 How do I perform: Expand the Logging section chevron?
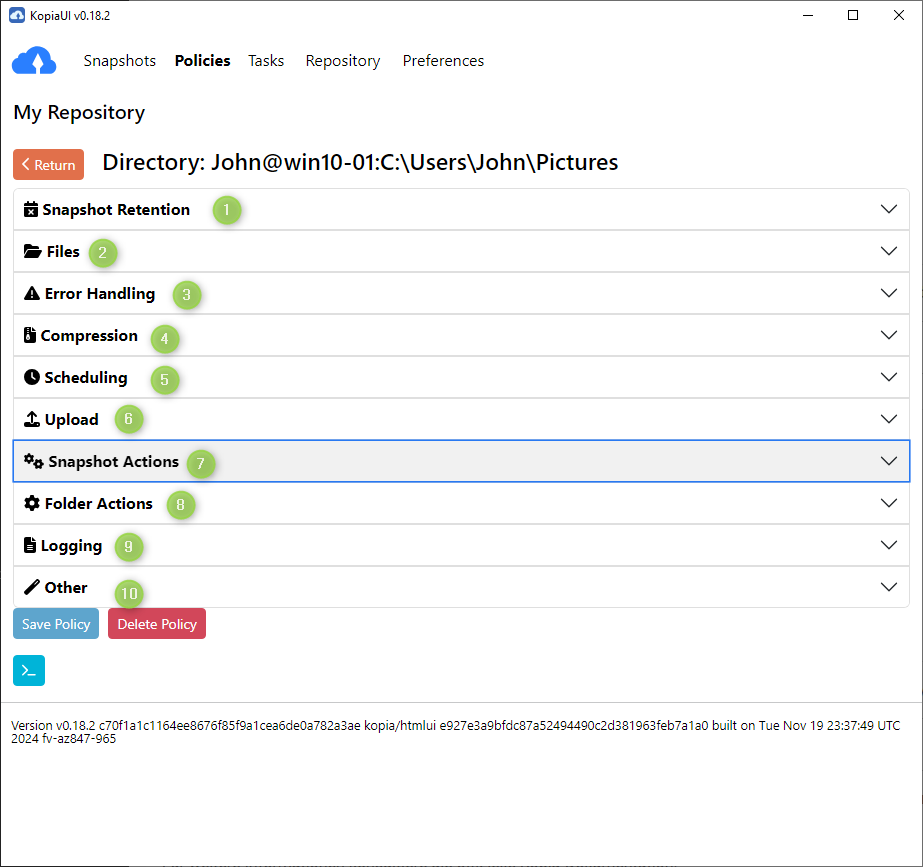point(889,545)
